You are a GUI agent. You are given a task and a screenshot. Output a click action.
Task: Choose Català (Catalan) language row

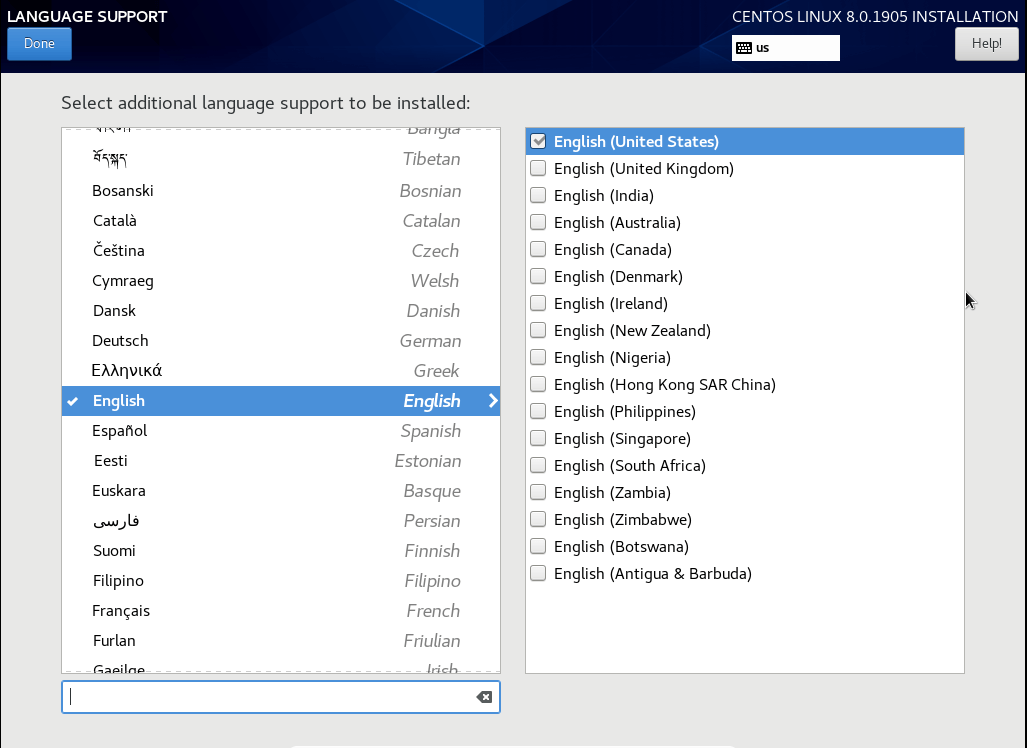click(280, 221)
